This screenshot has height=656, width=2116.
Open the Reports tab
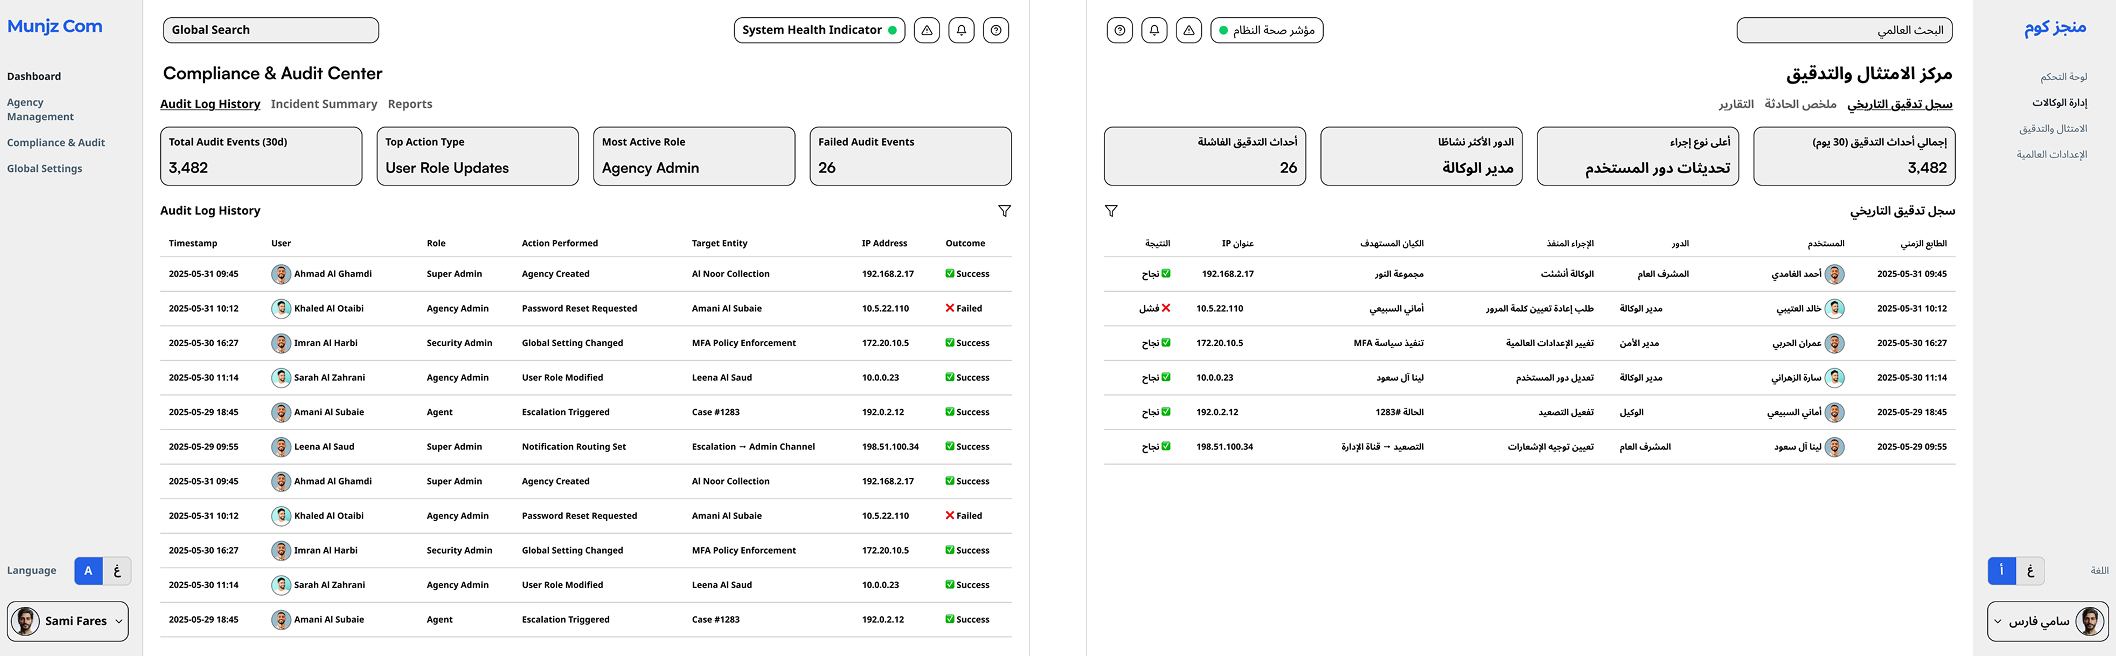point(410,104)
